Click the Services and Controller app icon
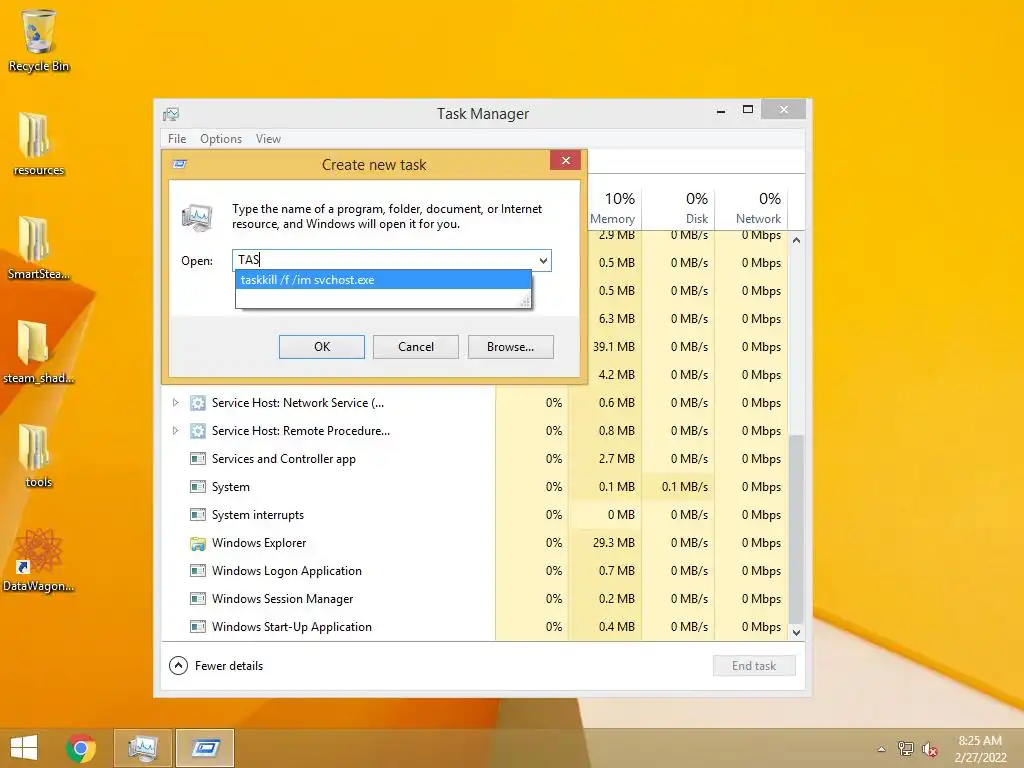The width and height of the screenshot is (1024, 768). click(x=197, y=459)
